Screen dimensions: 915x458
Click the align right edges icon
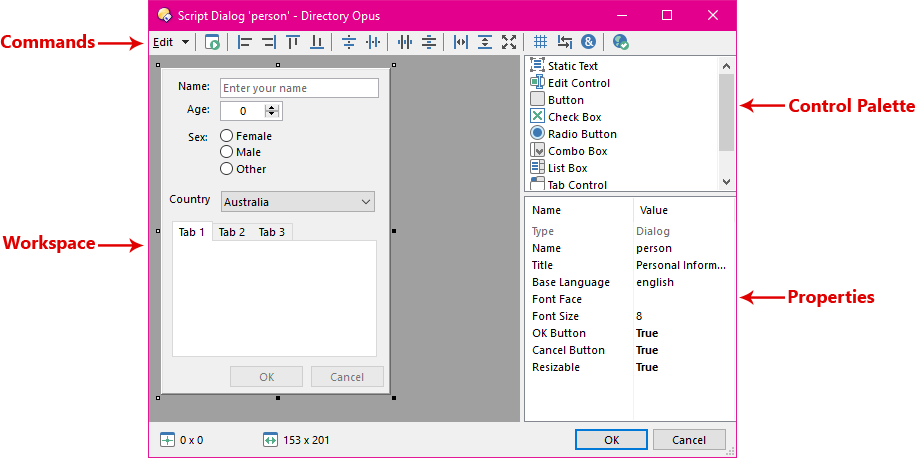click(x=268, y=42)
